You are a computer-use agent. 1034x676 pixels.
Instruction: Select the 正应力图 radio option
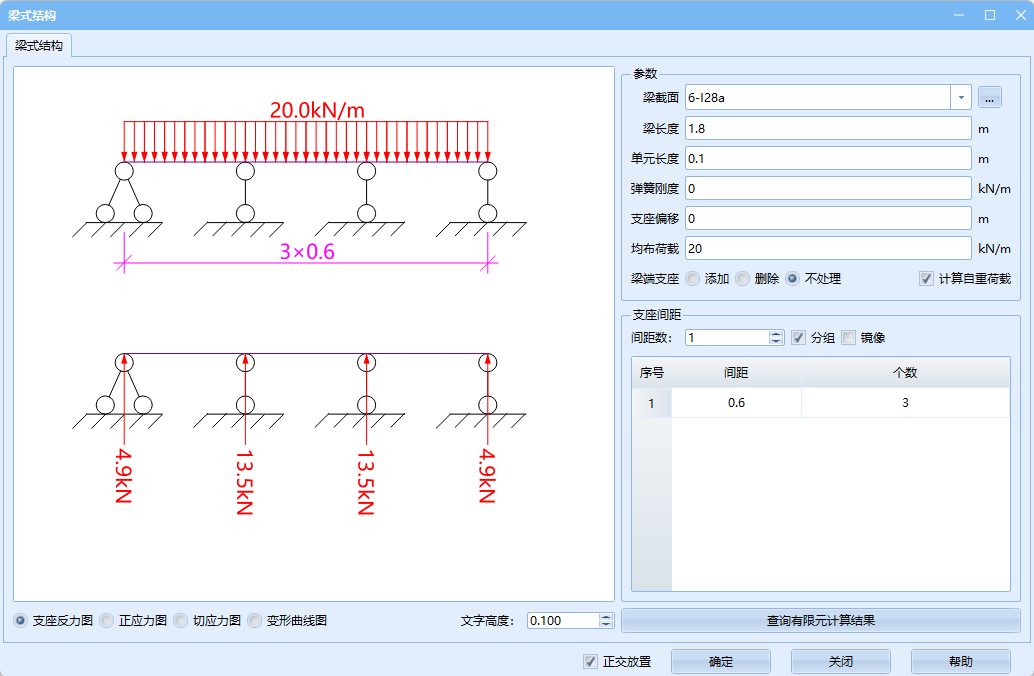tap(108, 621)
